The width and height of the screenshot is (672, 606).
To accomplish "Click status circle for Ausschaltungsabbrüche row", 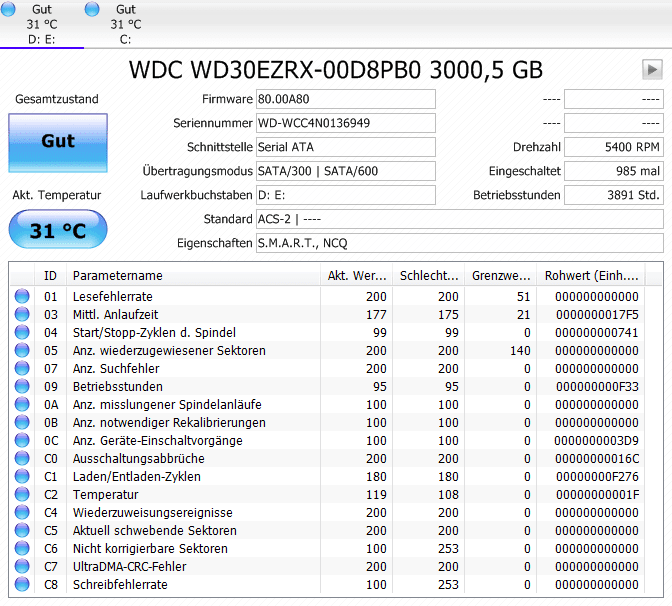I will point(22,458).
